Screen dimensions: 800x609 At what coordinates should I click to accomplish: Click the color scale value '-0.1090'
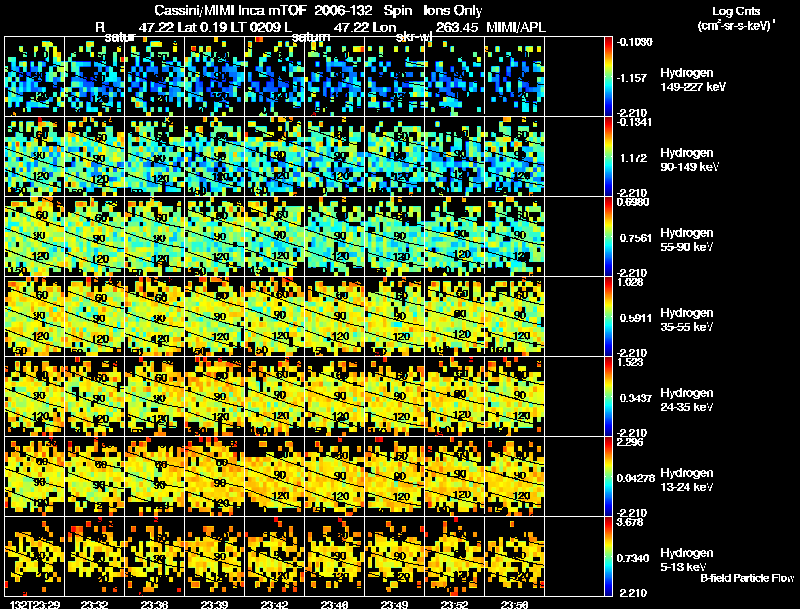click(x=635, y=42)
